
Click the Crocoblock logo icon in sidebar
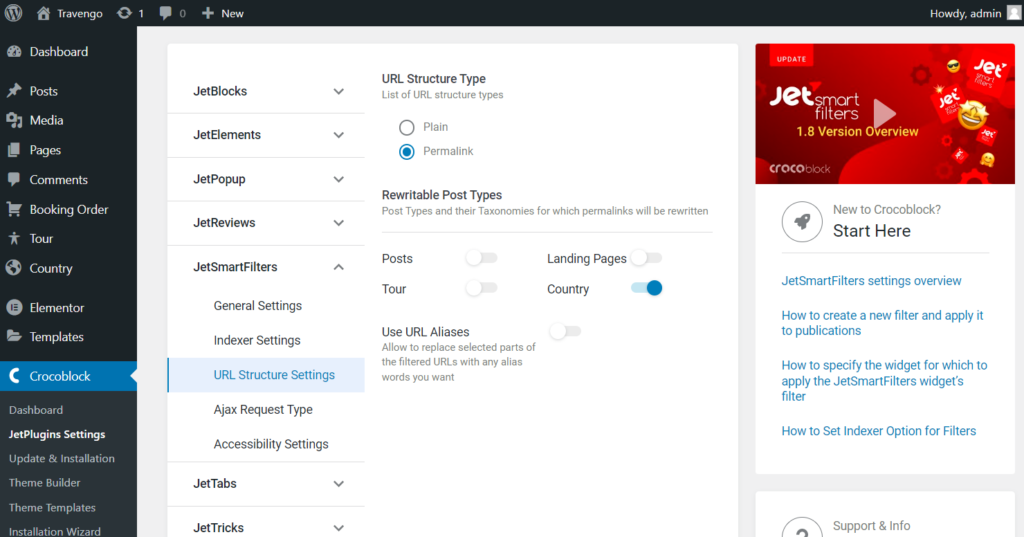point(14,376)
